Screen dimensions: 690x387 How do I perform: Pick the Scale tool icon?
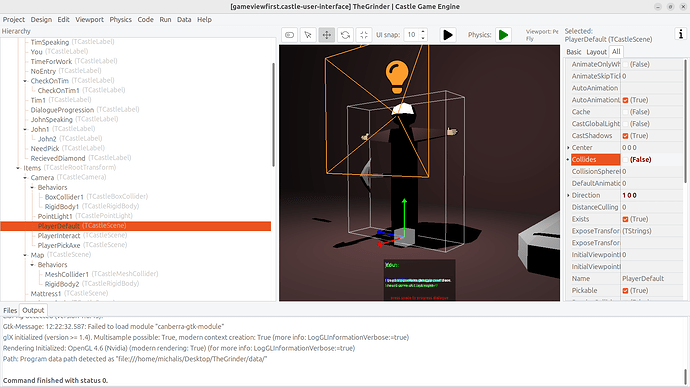coord(364,35)
